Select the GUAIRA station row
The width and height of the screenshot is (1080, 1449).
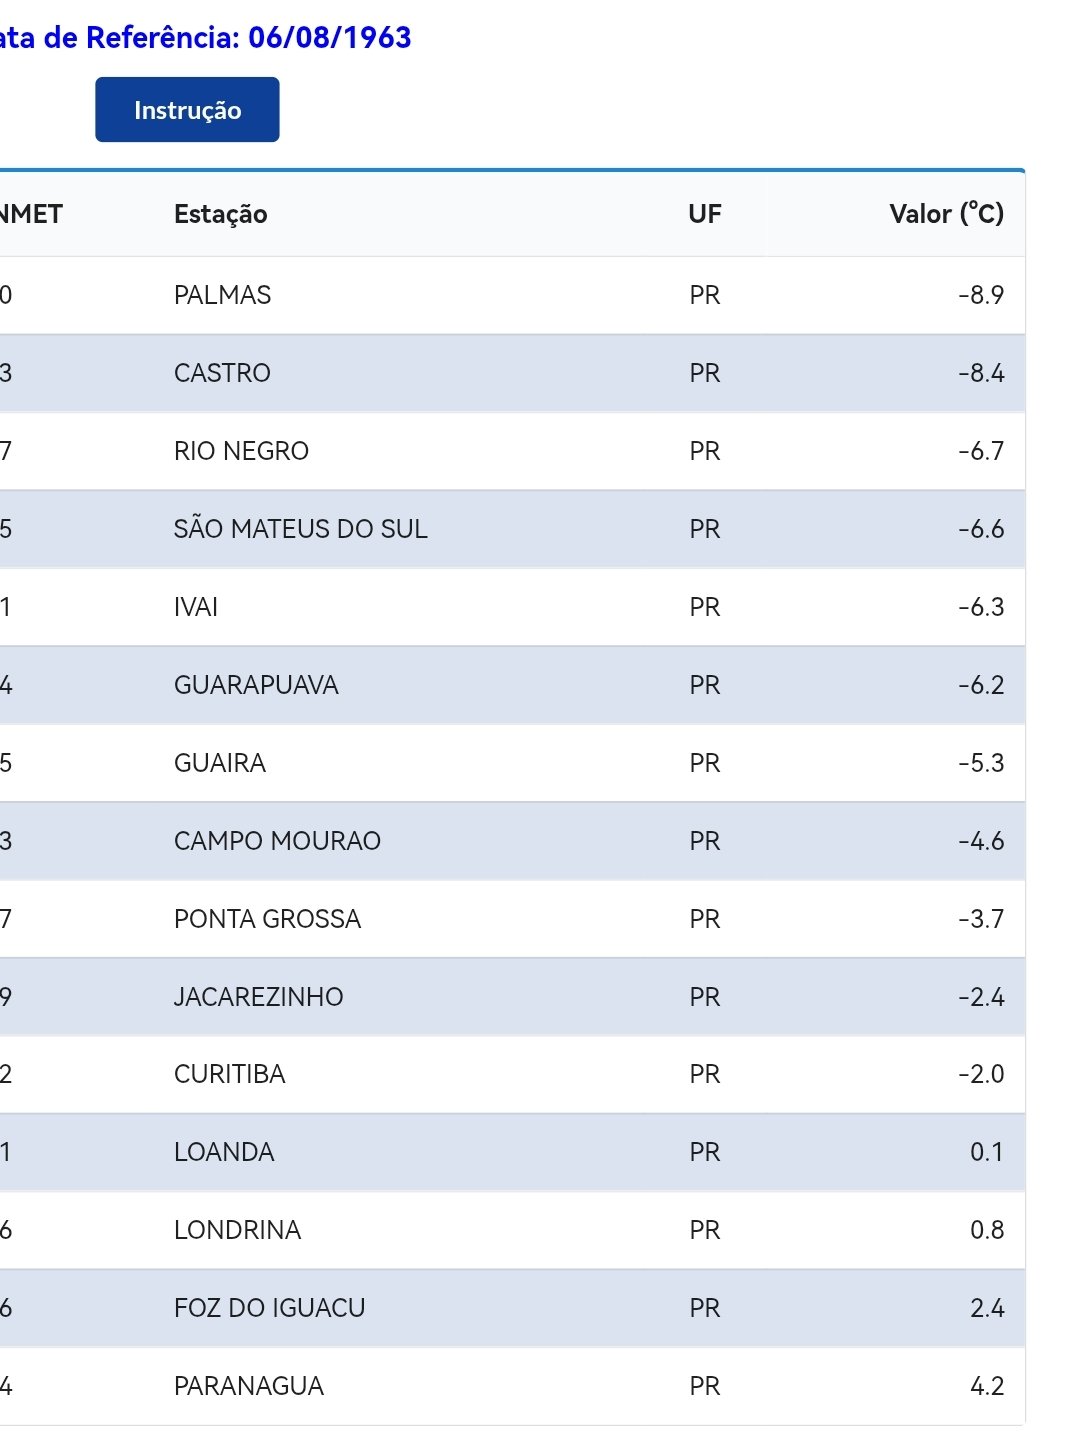coord(512,763)
